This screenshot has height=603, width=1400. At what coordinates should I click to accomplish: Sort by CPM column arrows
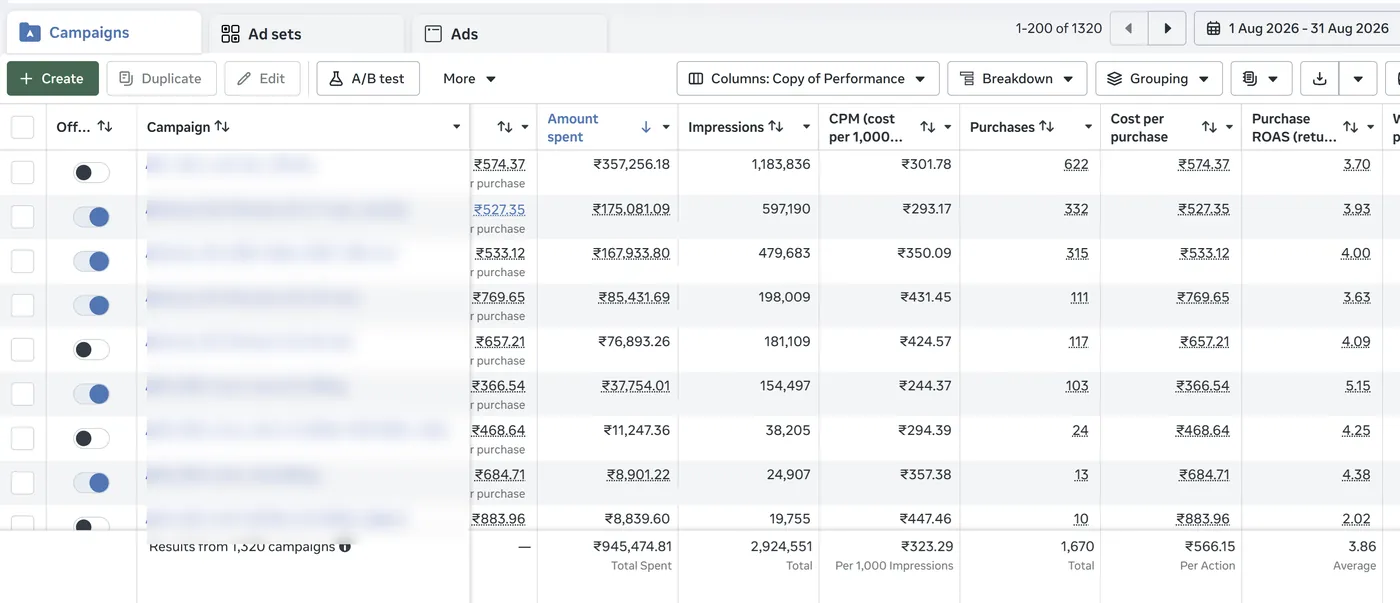[927, 127]
